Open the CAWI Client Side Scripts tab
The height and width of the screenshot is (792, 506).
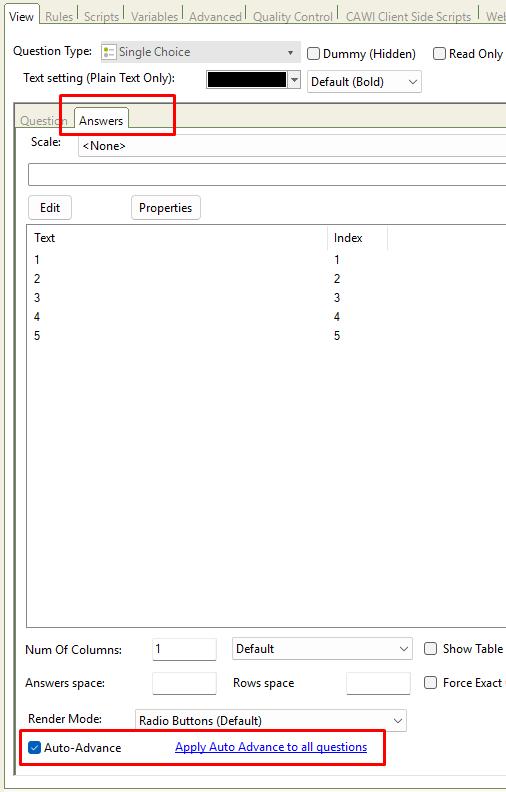coord(408,17)
